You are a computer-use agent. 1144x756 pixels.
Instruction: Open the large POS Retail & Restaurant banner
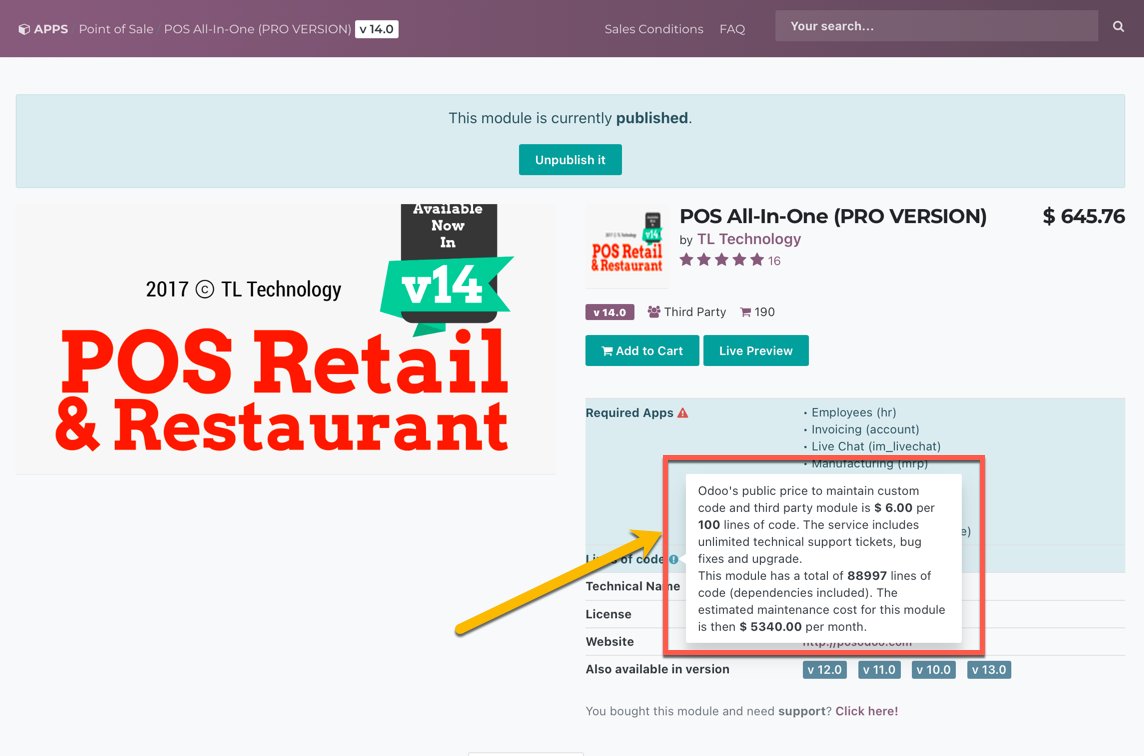point(285,339)
